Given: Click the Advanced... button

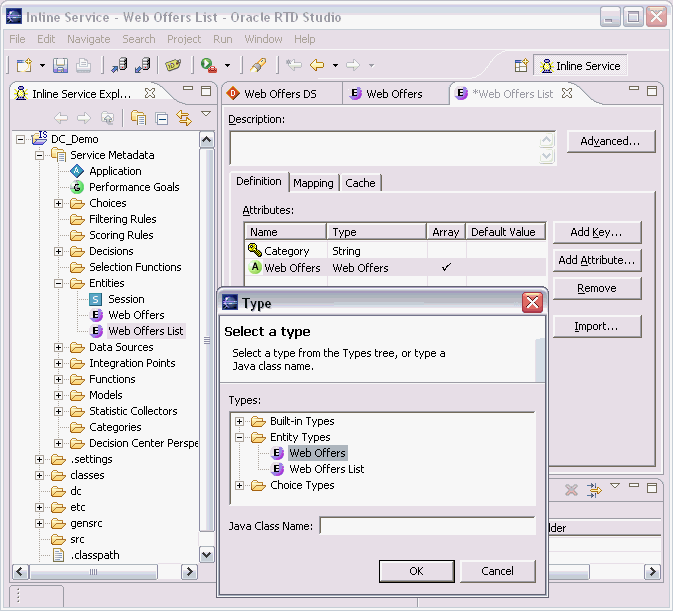Looking at the screenshot, I should 610,141.
